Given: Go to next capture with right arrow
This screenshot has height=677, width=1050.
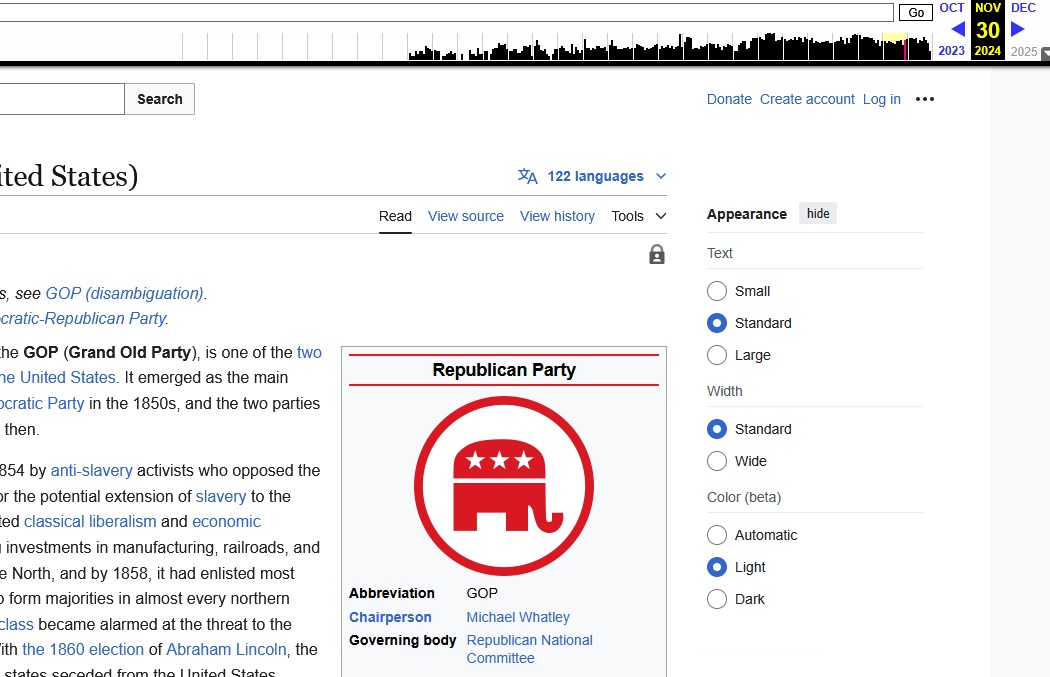Looking at the screenshot, I should pyautogui.click(x=1018, y=29).
